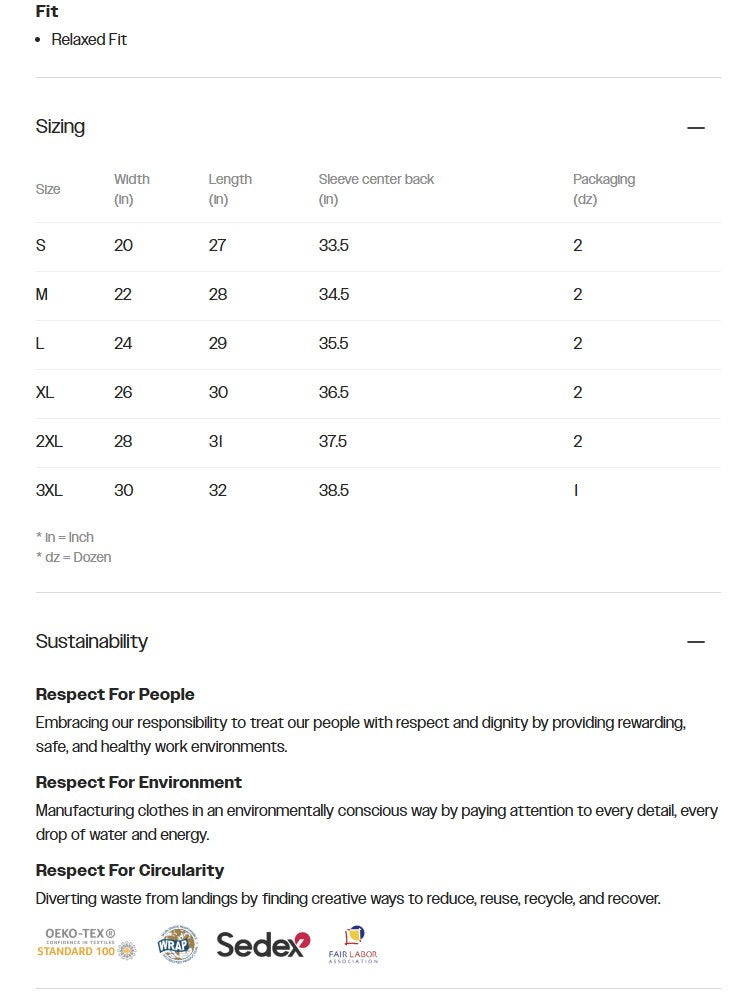Click the Sleeve center back column header
The image size is (739, 995).
[376, 180]
